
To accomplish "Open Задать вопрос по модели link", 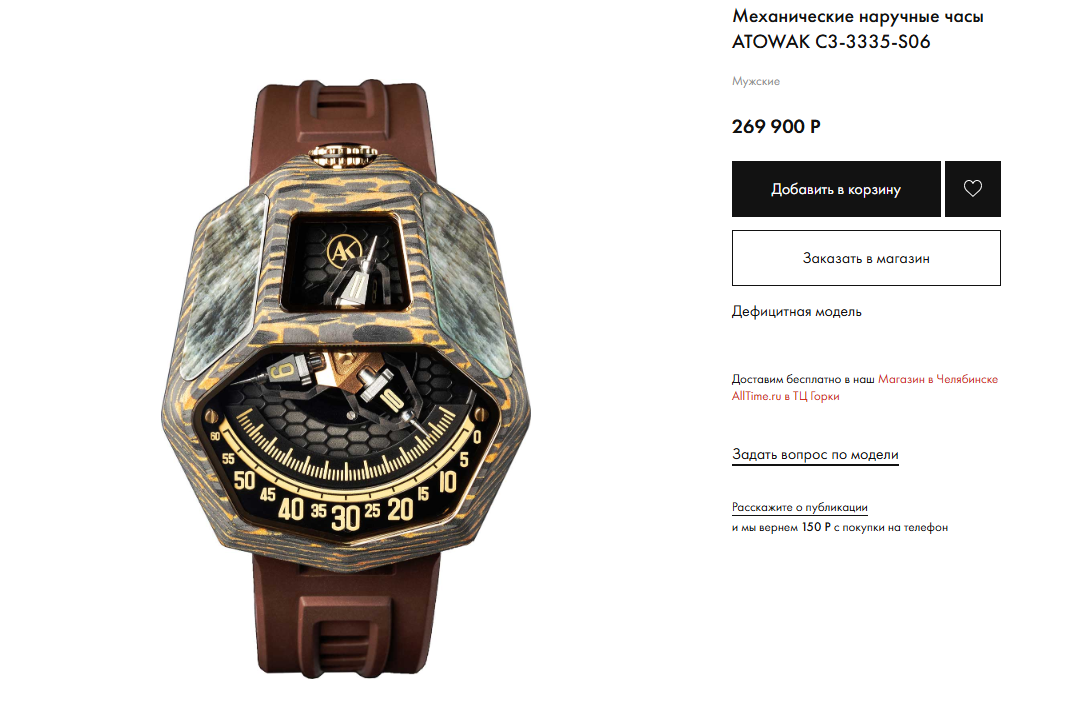I will point(815,454).
